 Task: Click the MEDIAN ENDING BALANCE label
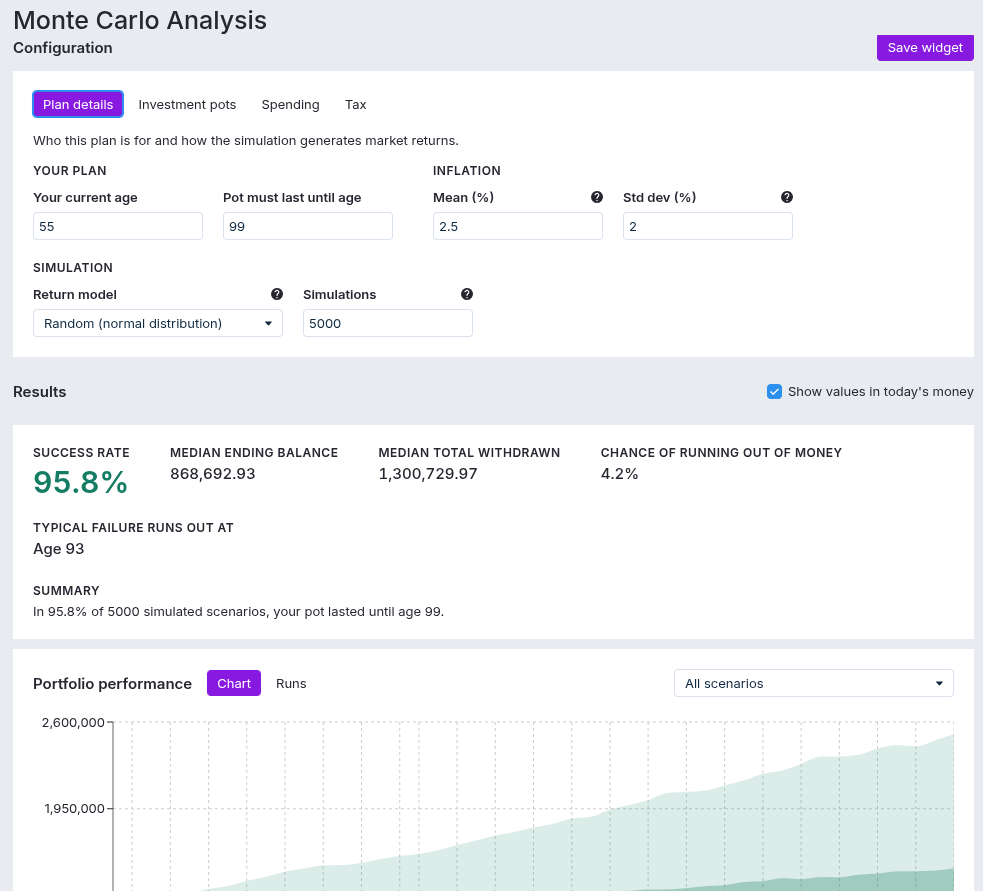pyautogui.click(x=254, y=453)
